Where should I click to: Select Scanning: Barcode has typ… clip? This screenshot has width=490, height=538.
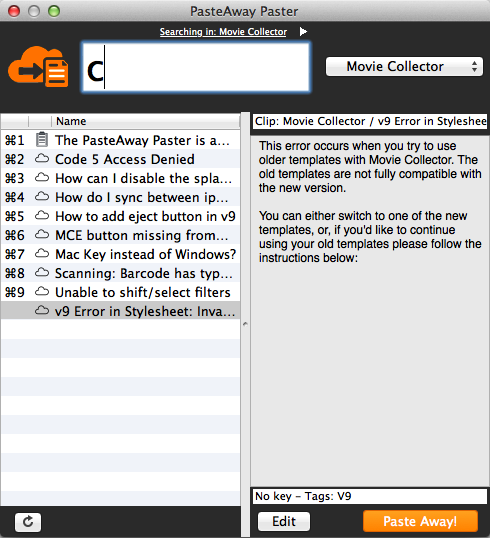click(x=120, y=273)
